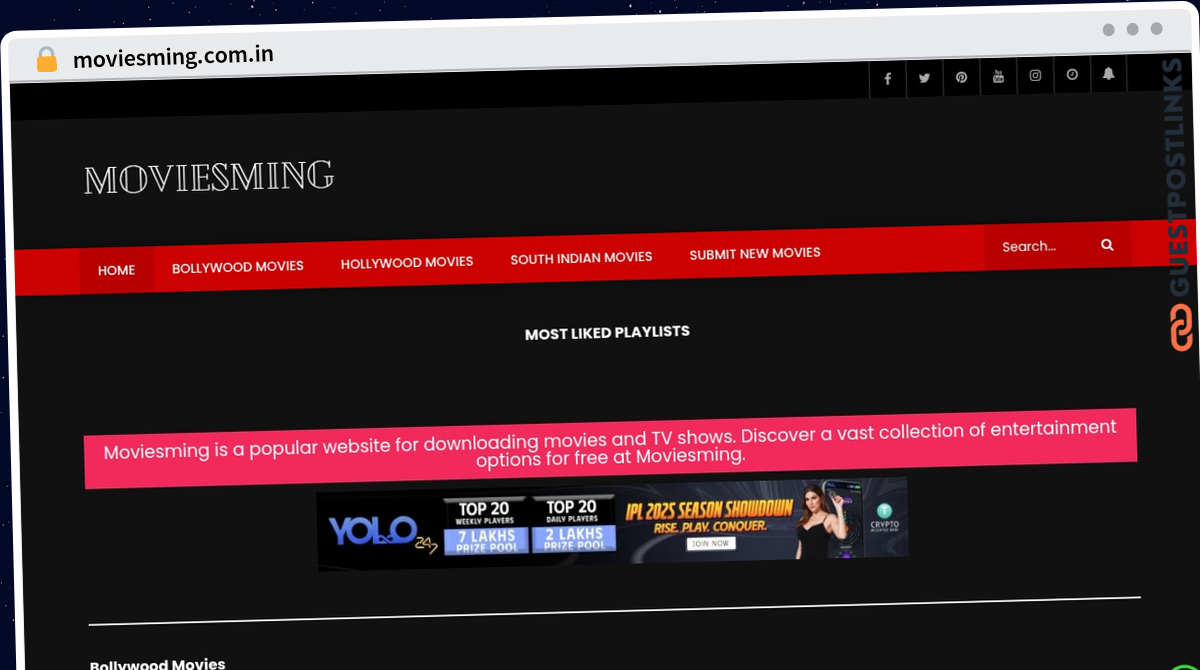Viewport: 1200px width, 670px height.
Task: Open Hollywood Movies menu
Action: click(x=407, y=262)
